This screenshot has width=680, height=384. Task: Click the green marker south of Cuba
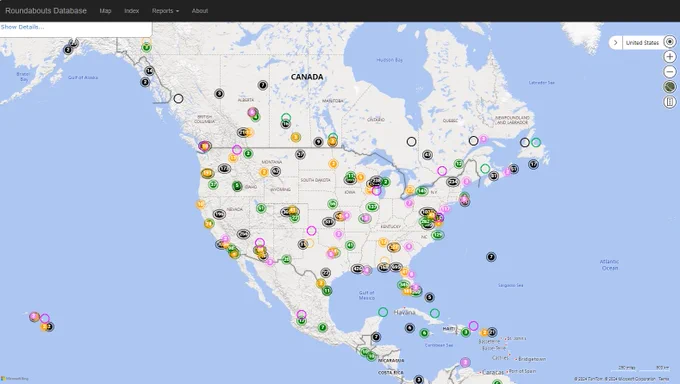pyautogui.click(x=425, y=333)
